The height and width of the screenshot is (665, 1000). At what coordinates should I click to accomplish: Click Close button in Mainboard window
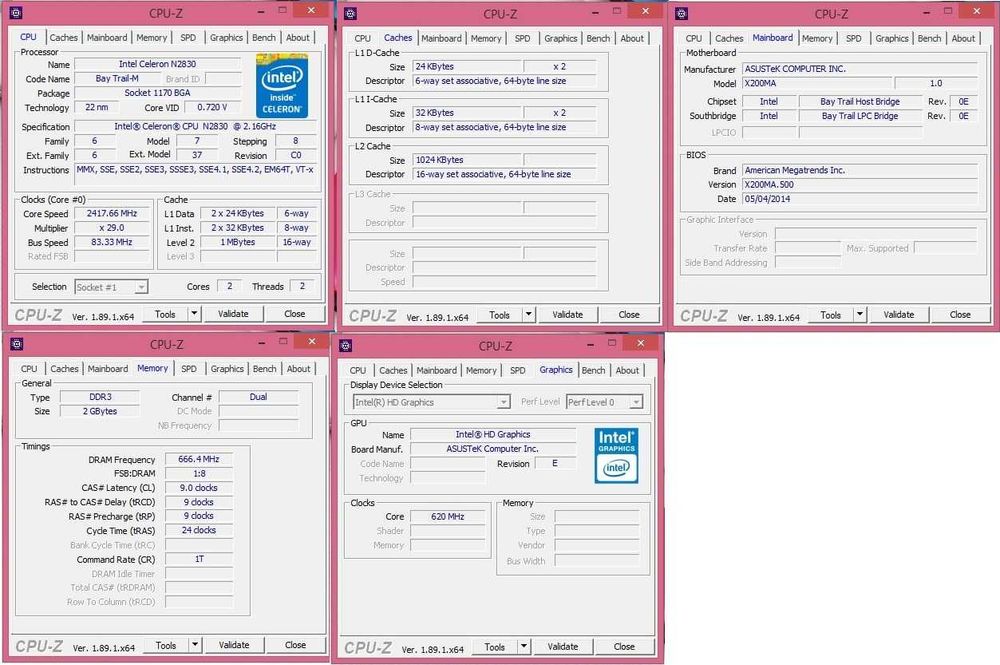tap(960, 314)
